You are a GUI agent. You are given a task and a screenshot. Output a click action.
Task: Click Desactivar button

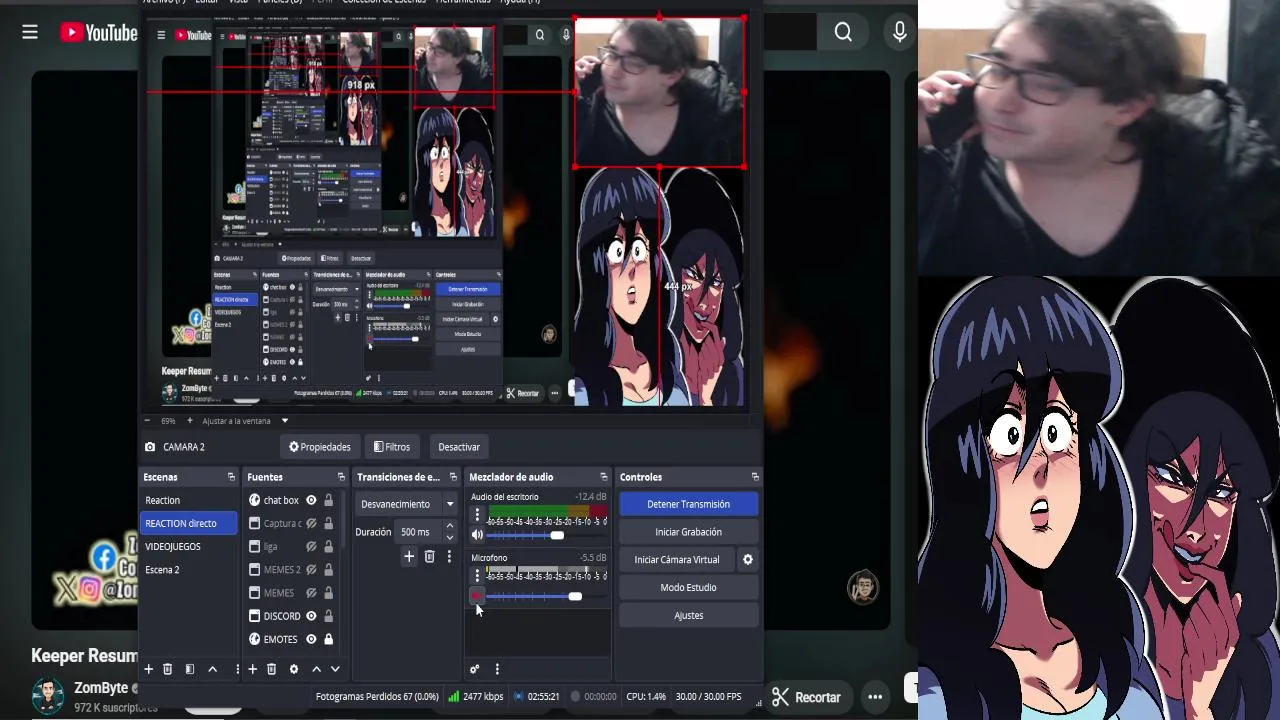459,447
